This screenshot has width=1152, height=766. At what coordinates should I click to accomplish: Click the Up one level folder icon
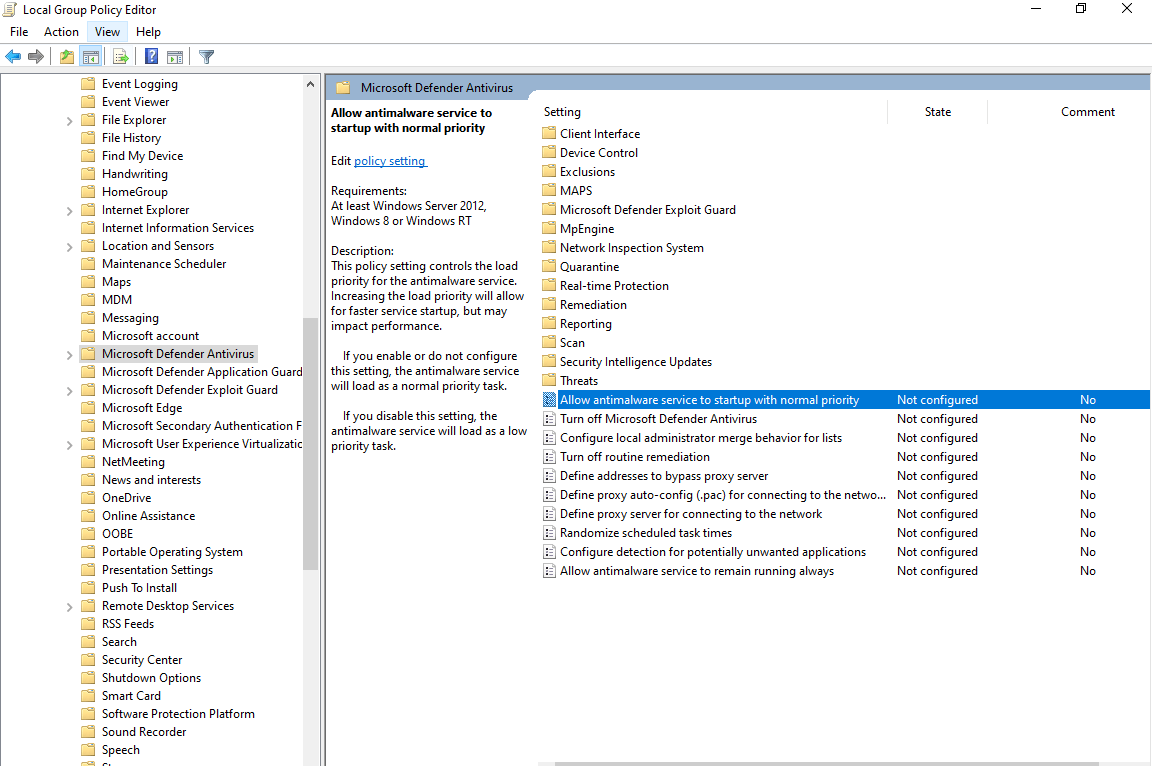[x=65, y=56]
